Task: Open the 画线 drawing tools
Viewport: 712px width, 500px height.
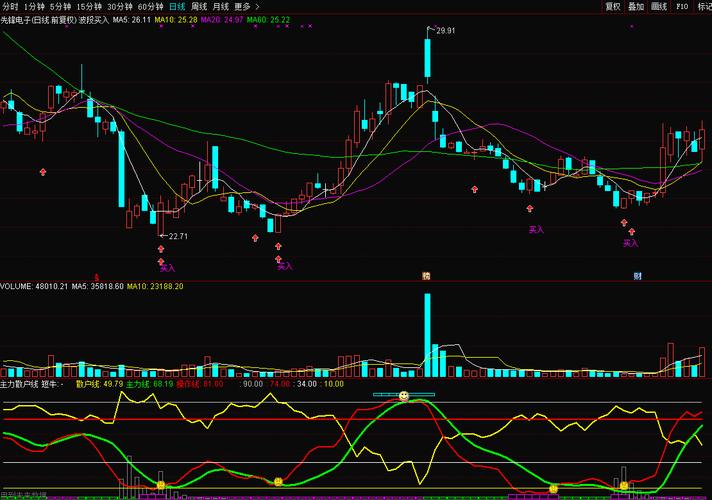Action: pos(659,6)
